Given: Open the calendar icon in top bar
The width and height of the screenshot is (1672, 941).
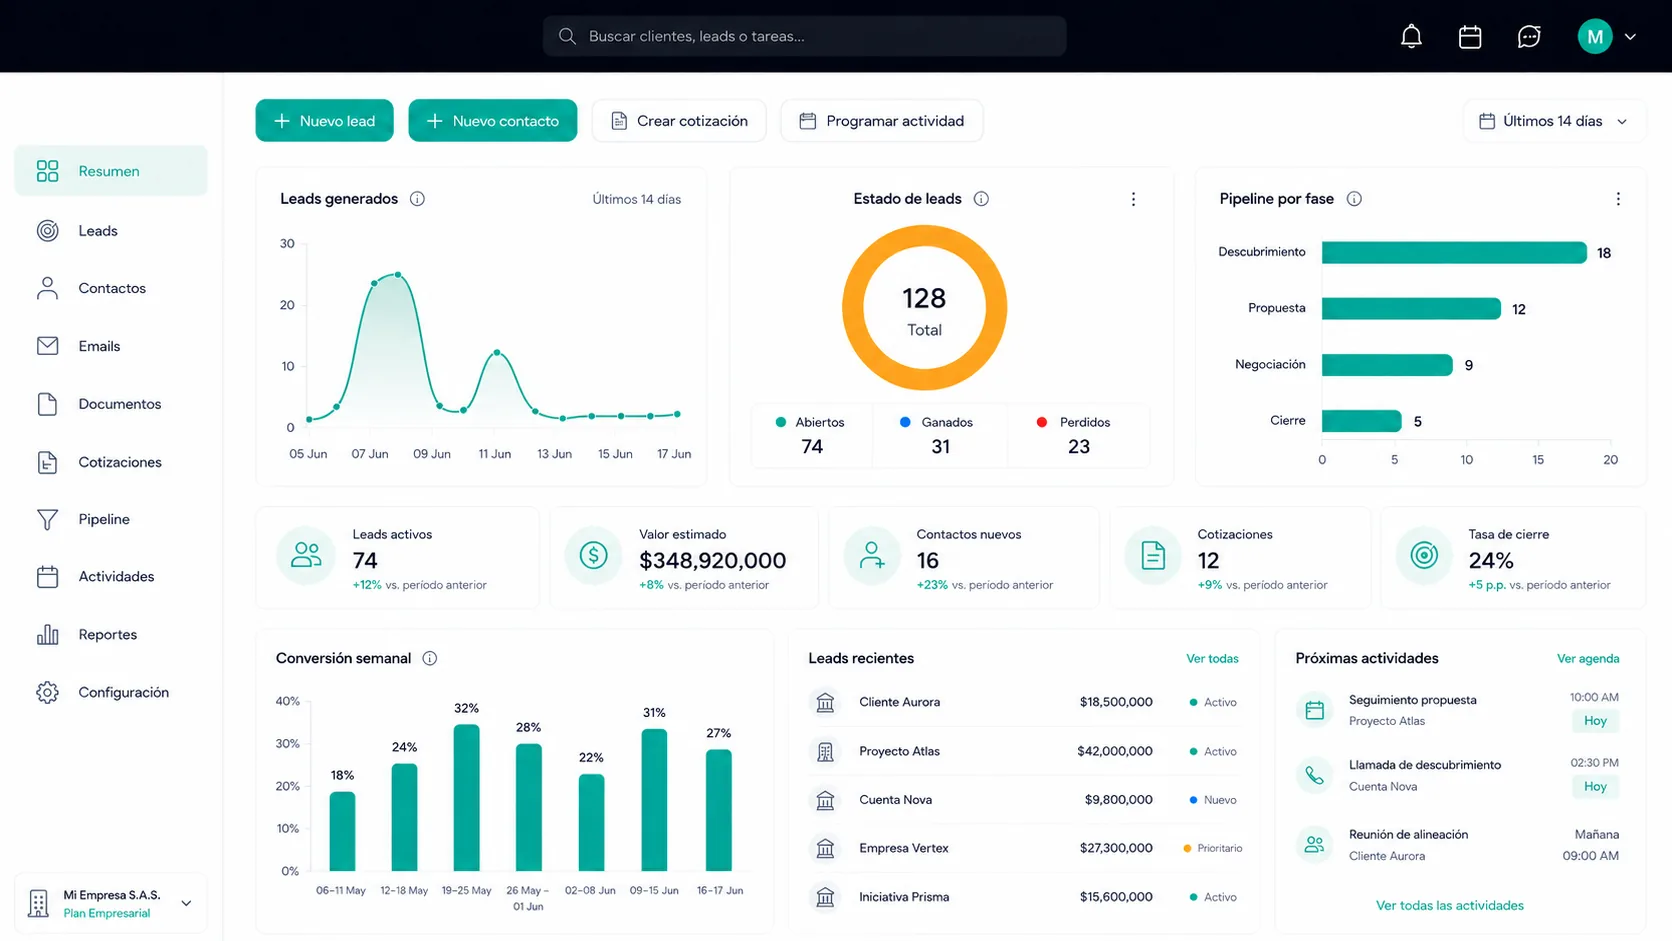Looking at the screenshot, I should (x=1470, y=37).
